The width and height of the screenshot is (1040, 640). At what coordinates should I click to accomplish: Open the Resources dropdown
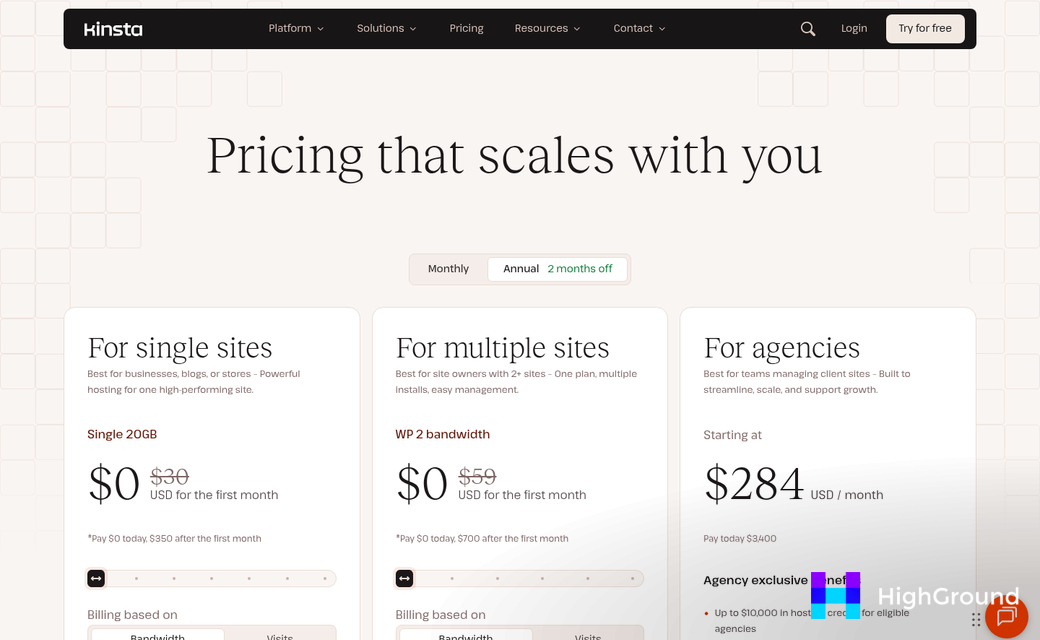547,28
